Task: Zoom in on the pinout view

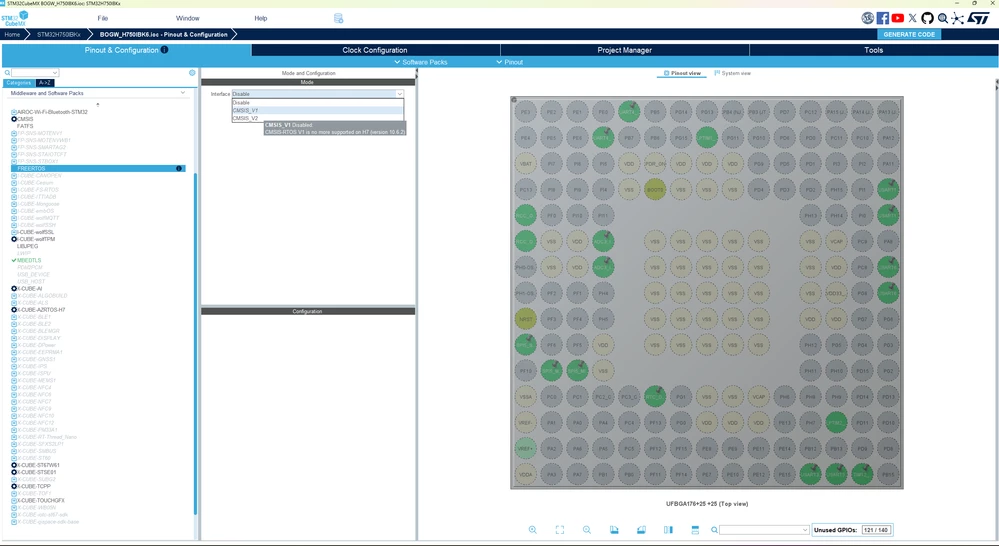Action: click(x=533, y=529)
